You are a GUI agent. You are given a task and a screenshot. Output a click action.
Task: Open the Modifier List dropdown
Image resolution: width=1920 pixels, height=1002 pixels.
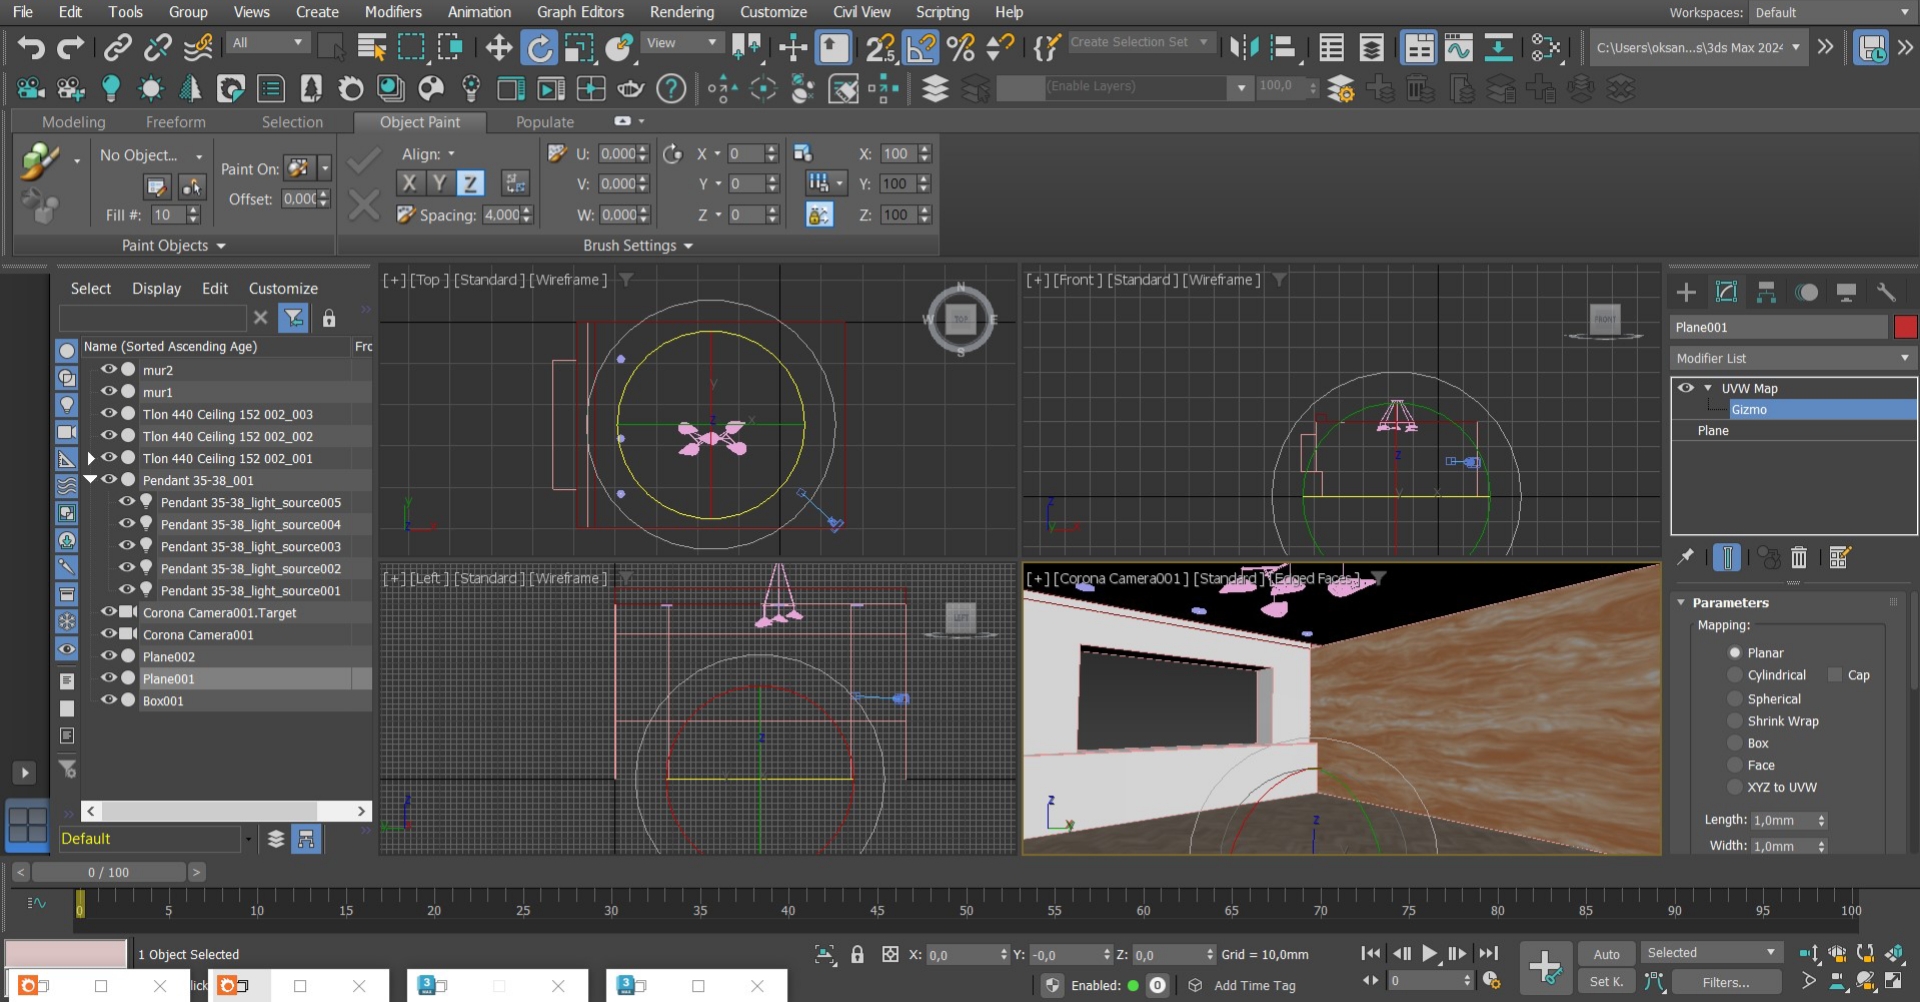(1792, 358)
